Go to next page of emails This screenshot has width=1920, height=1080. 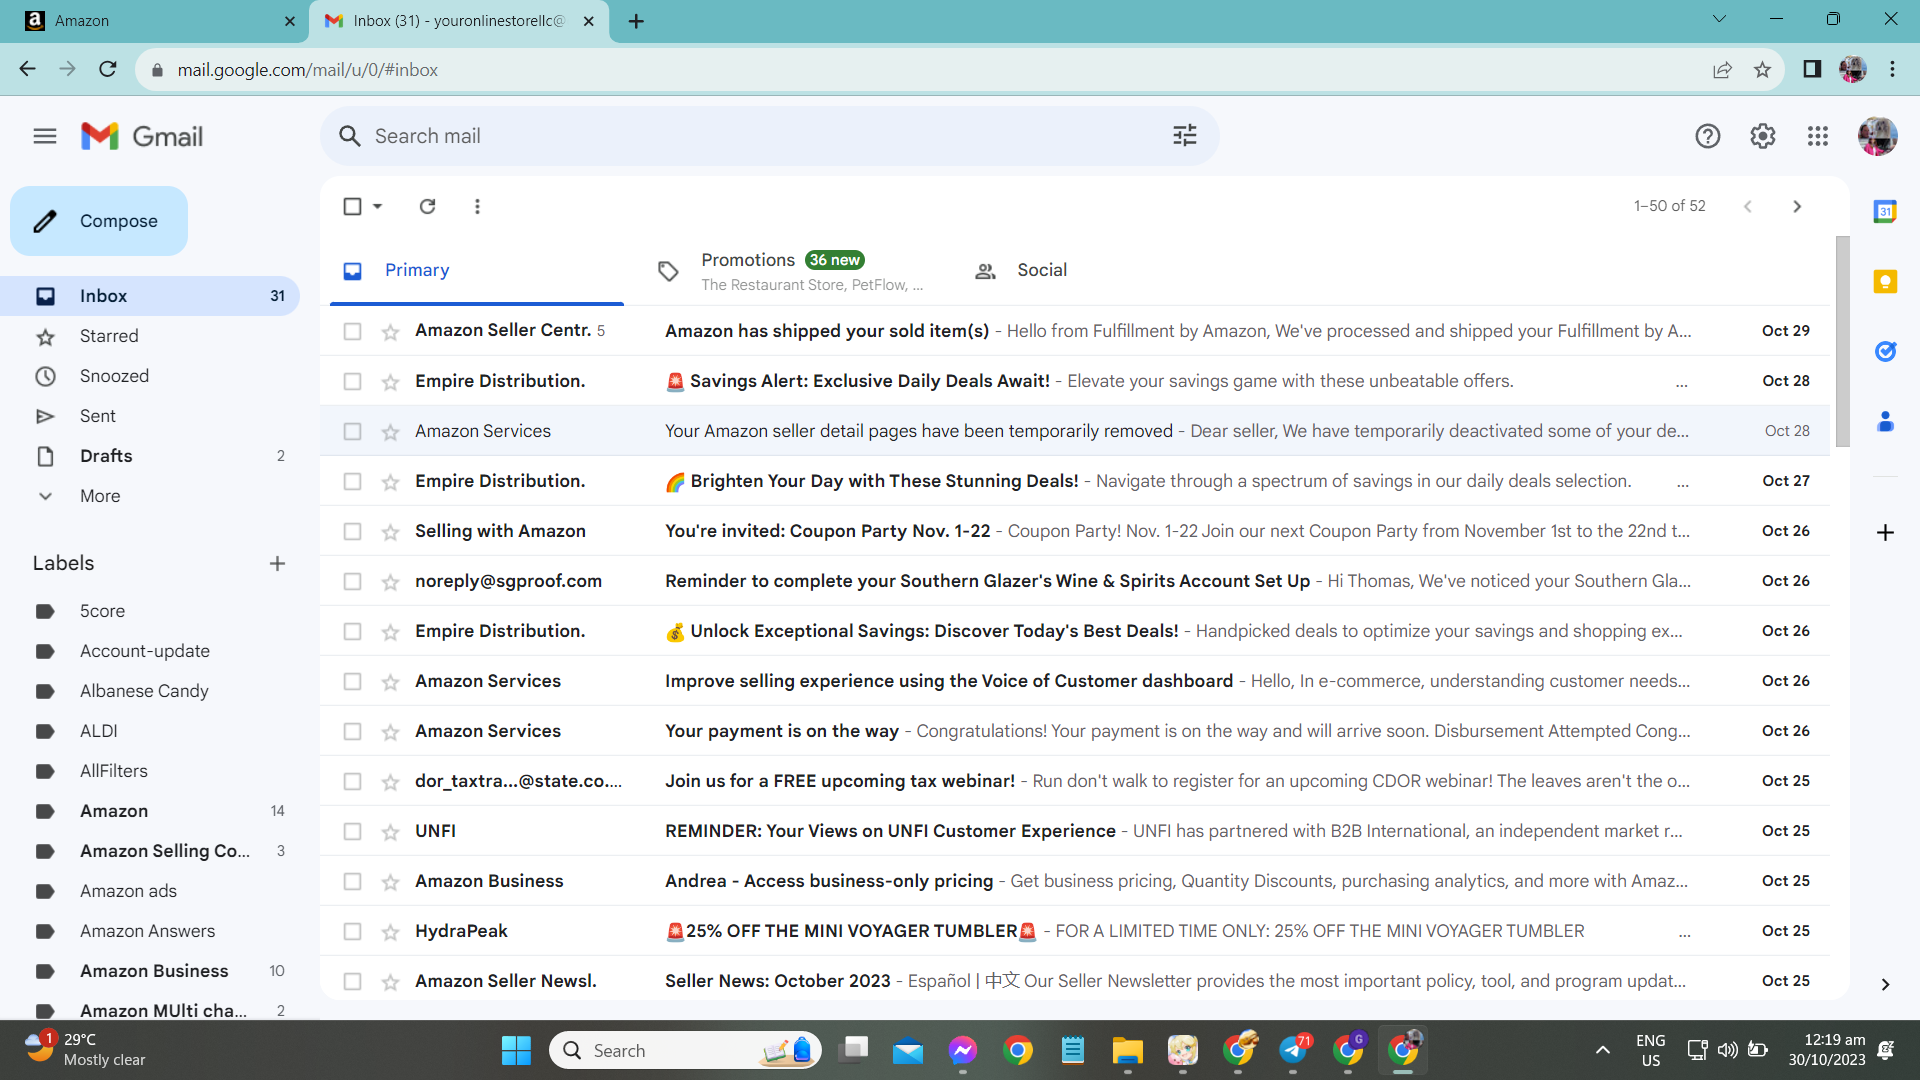click(x=1797, y=206)
